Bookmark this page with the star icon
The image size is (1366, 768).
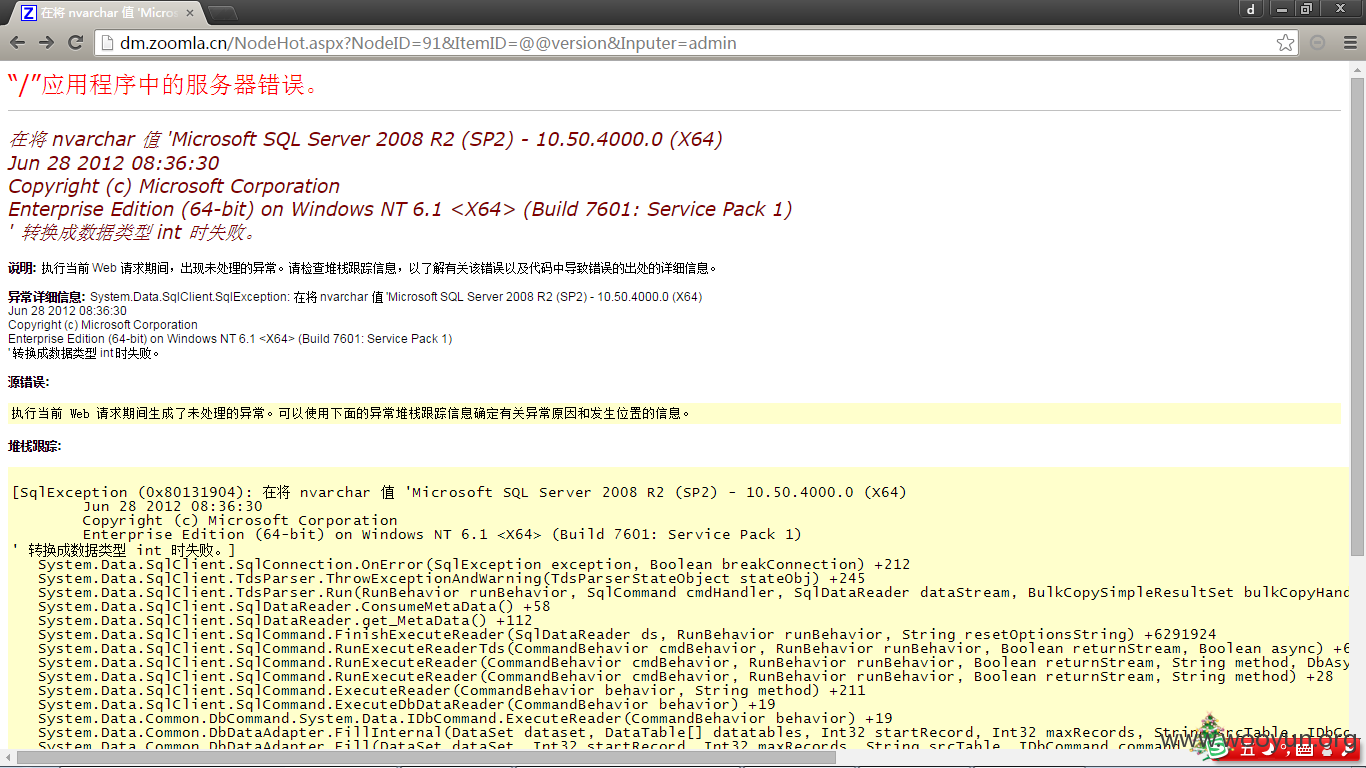(1286, 43)
